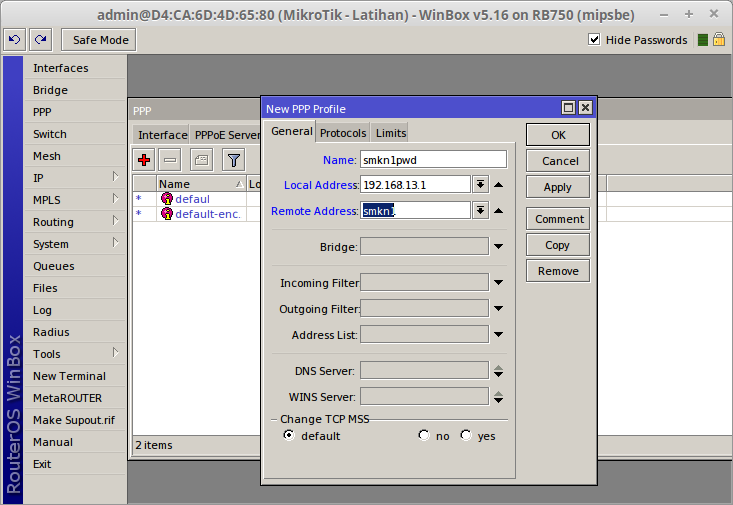Click the Remove button
This screenshot has width=733, height=505.
pos(558,271)
